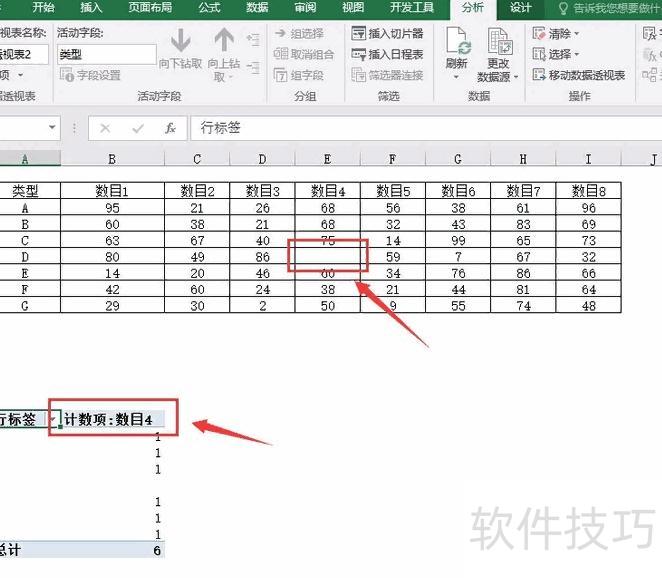The width and height of the screenshot is (662, 578).
Task: Open the Name Box dropdown arrow
Action: 52,127
